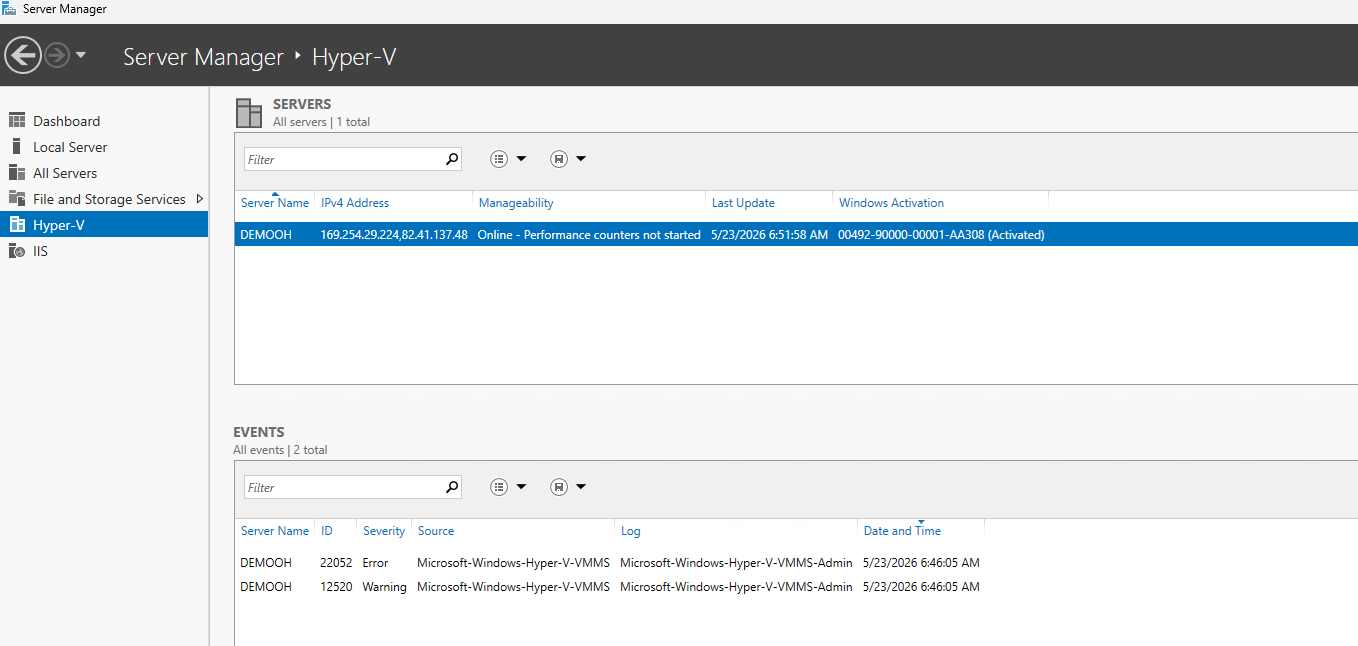The image size is (1358, 646).
Task: Click the Dashboard icon in sidebar
Action: click(17, 121)
